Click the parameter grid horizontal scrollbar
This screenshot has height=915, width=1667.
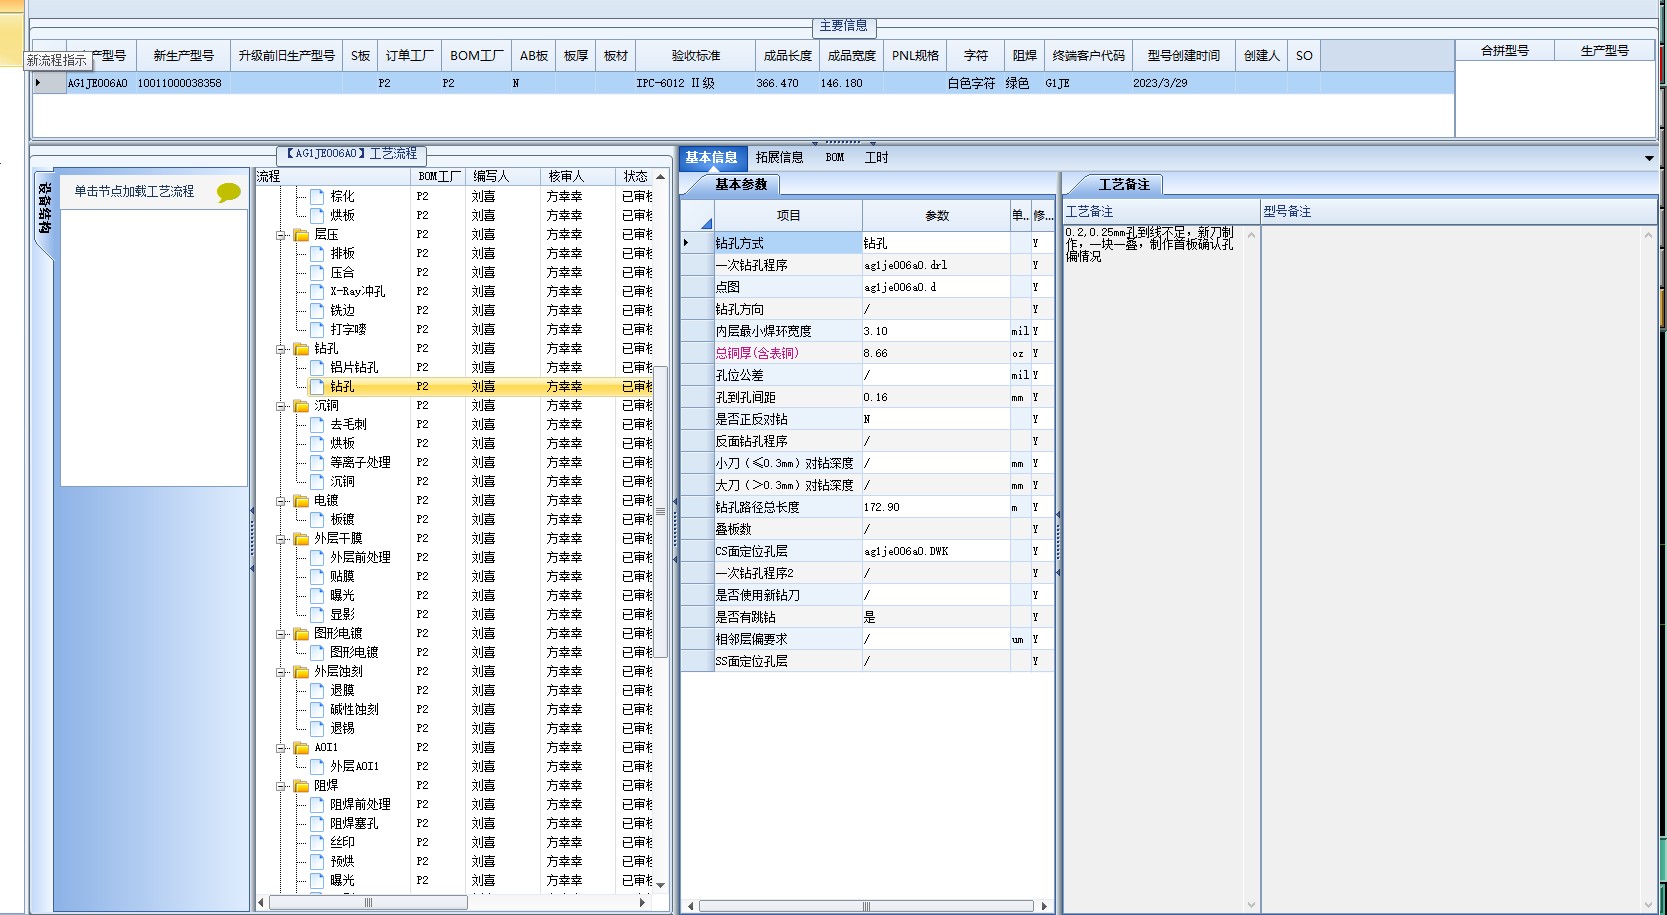coord(866,906)
